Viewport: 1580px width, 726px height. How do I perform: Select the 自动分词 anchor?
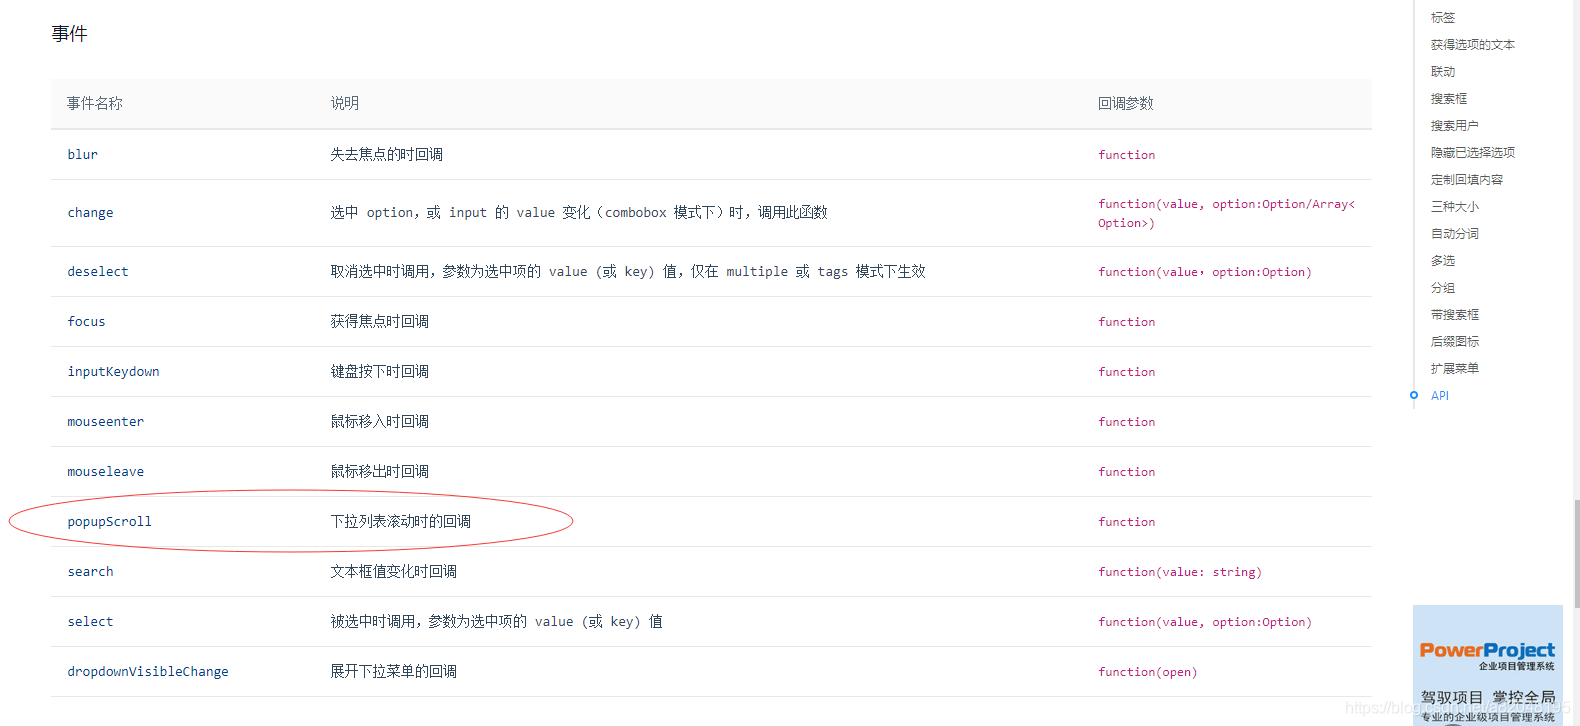click(x=1454, y=234)
